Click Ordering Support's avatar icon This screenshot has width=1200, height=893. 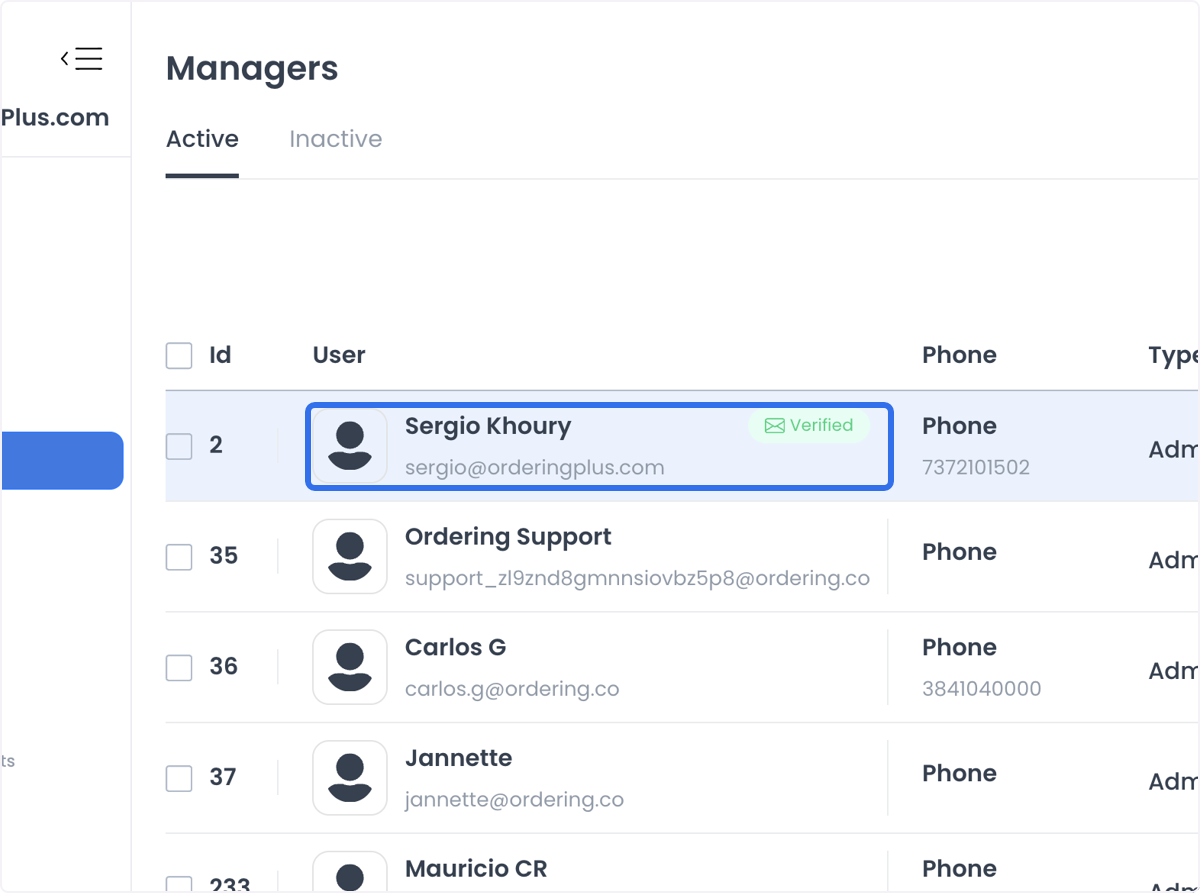click(x=350, y=556)
